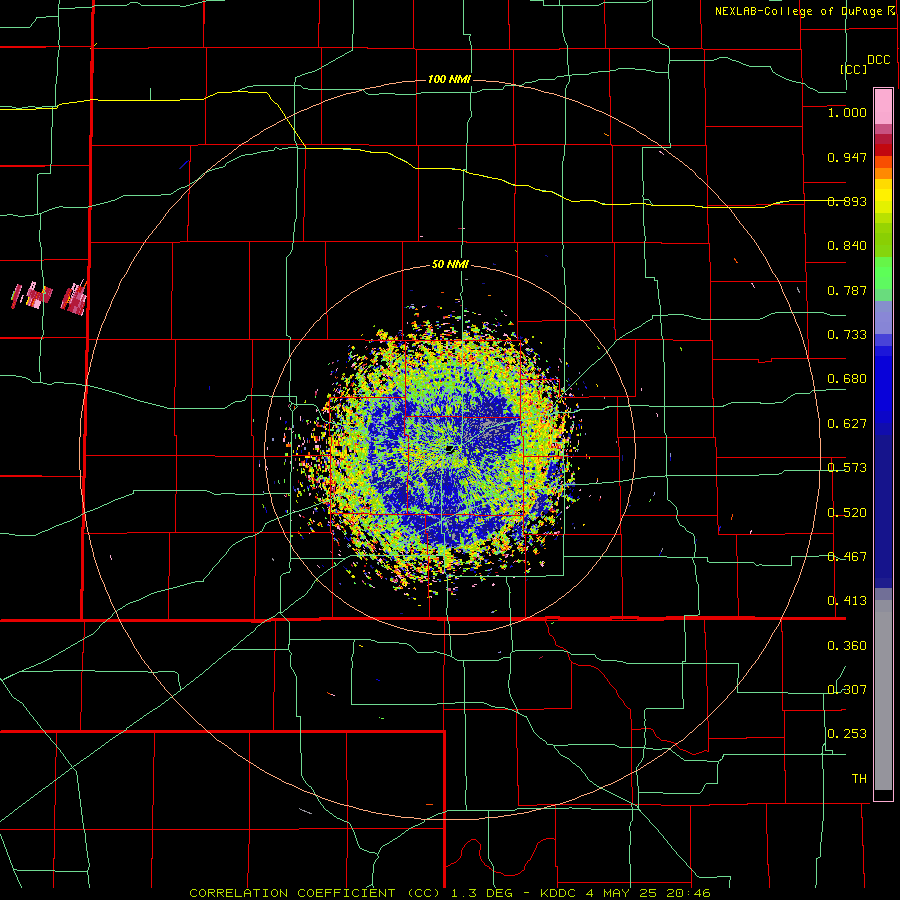Select the 0.360 scale value

point(847,646)
